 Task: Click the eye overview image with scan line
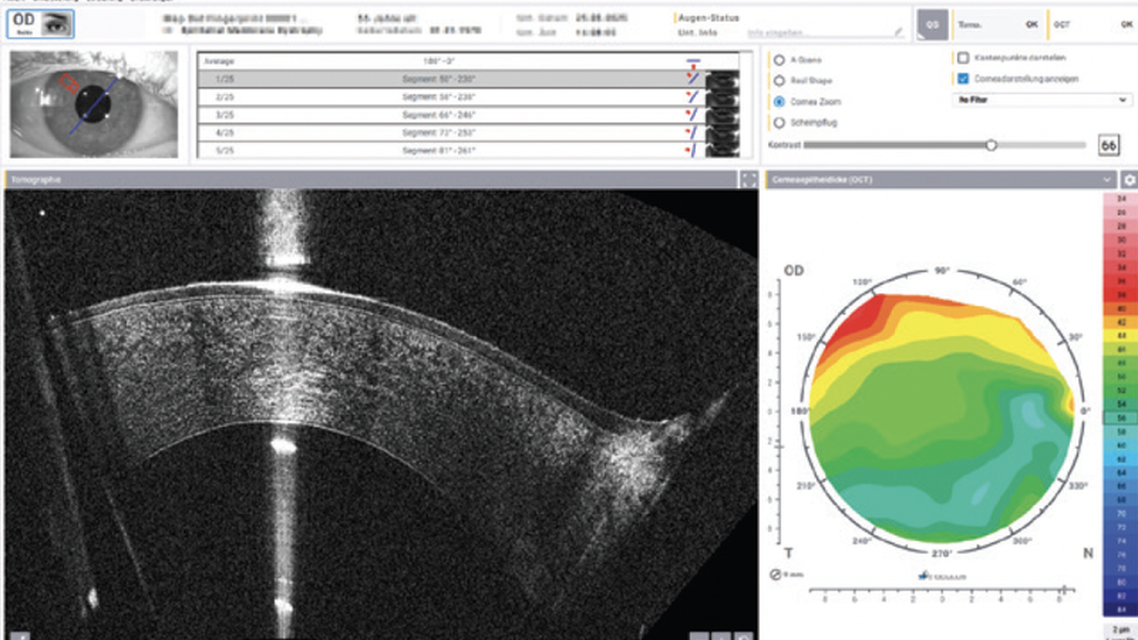tap(94, 104)
